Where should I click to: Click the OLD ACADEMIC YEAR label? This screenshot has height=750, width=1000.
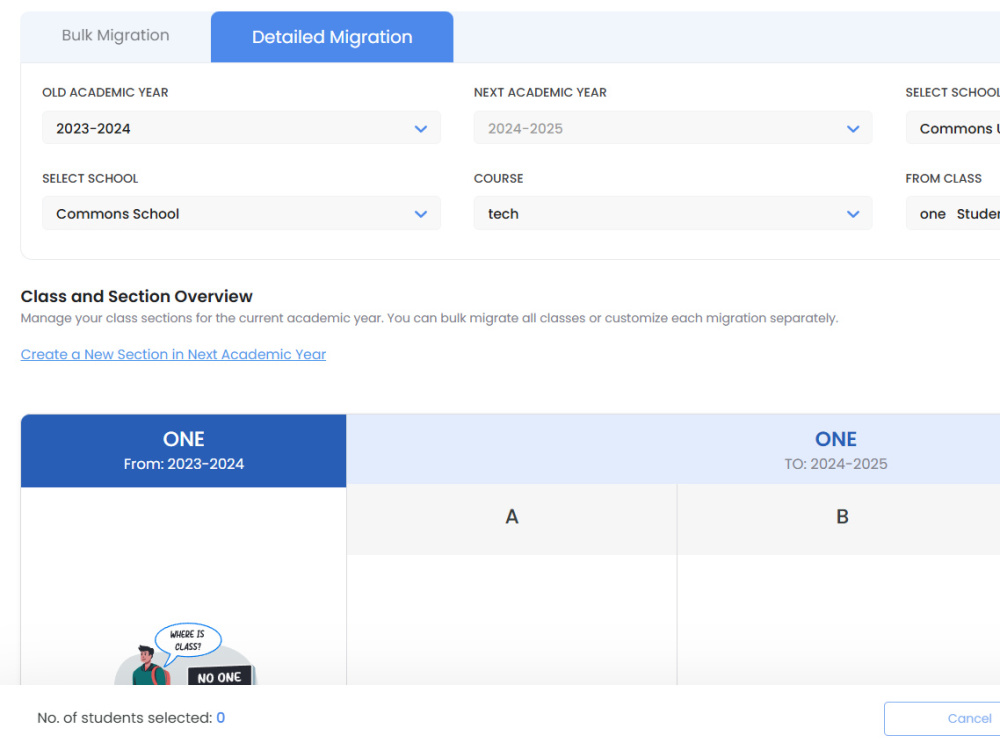105,92
